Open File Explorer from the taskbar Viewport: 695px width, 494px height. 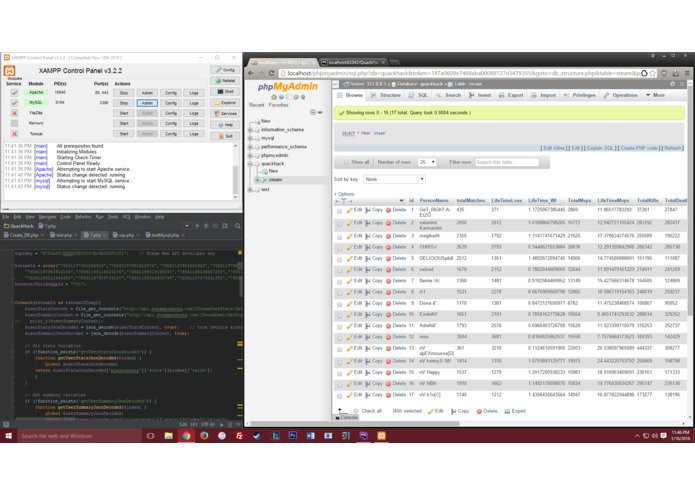[168, 436]
